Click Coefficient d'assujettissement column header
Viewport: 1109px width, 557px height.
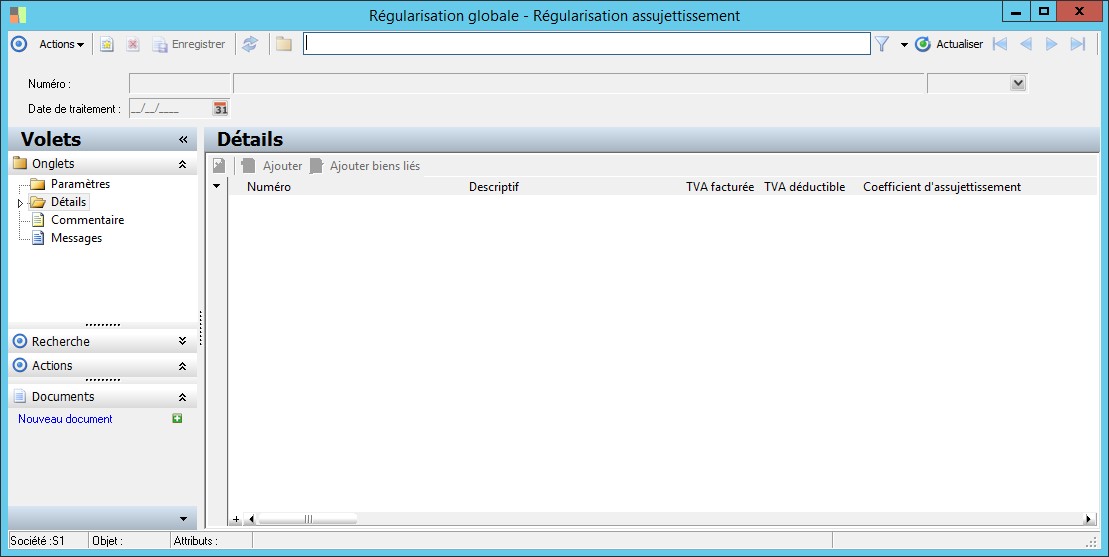tap(942, 187)
